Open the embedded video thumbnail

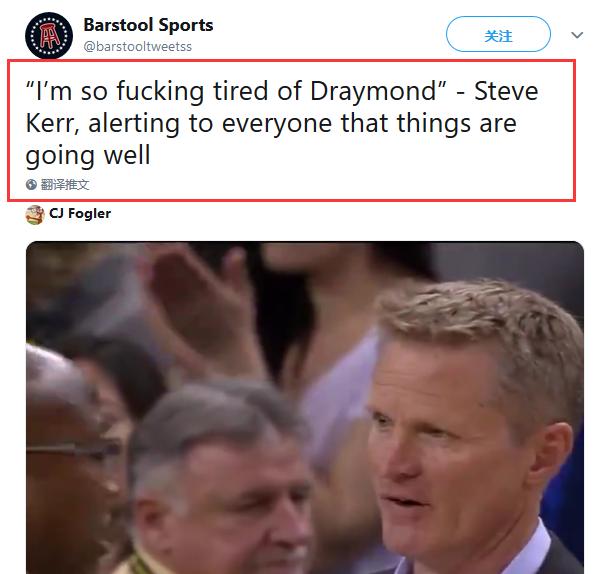pos(305,407)
